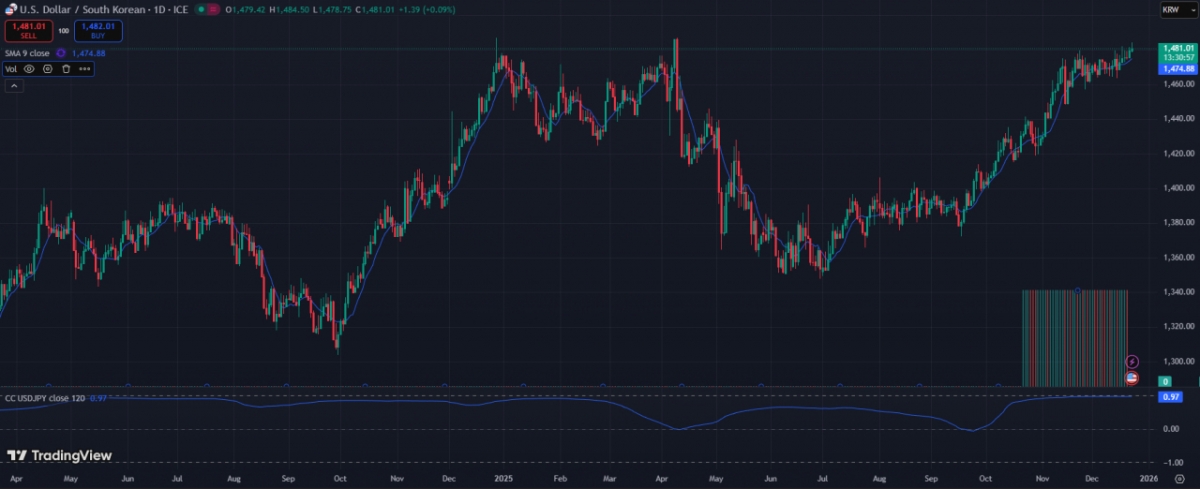The image size is (1200, 489).
Task: Toggle the green market status indicator
Action: click(202, 9)
